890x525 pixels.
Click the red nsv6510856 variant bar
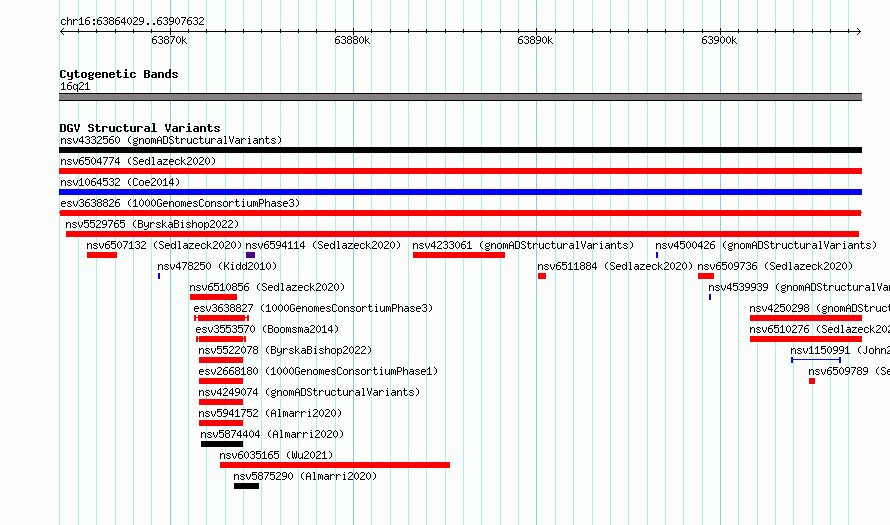click(213, 297)
